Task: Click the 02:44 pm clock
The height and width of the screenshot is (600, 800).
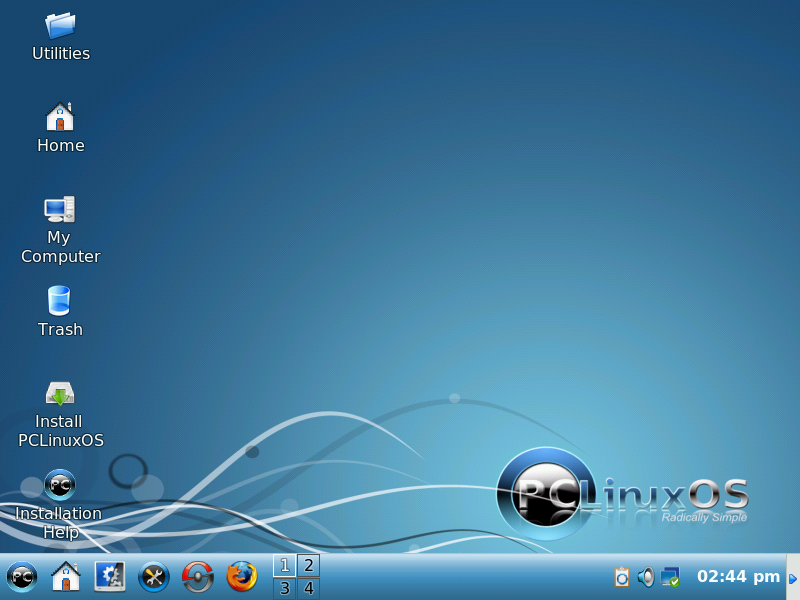Action: (x=738, y=577)
